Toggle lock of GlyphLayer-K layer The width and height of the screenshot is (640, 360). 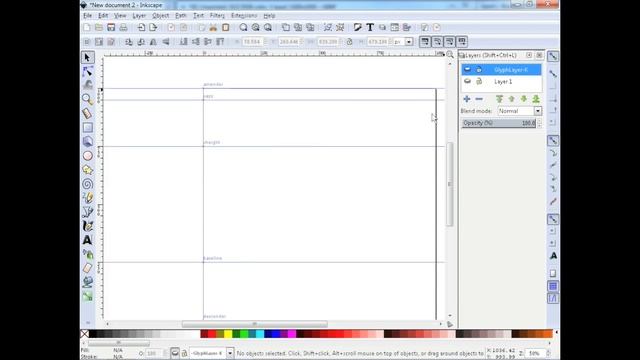(479, 70)
